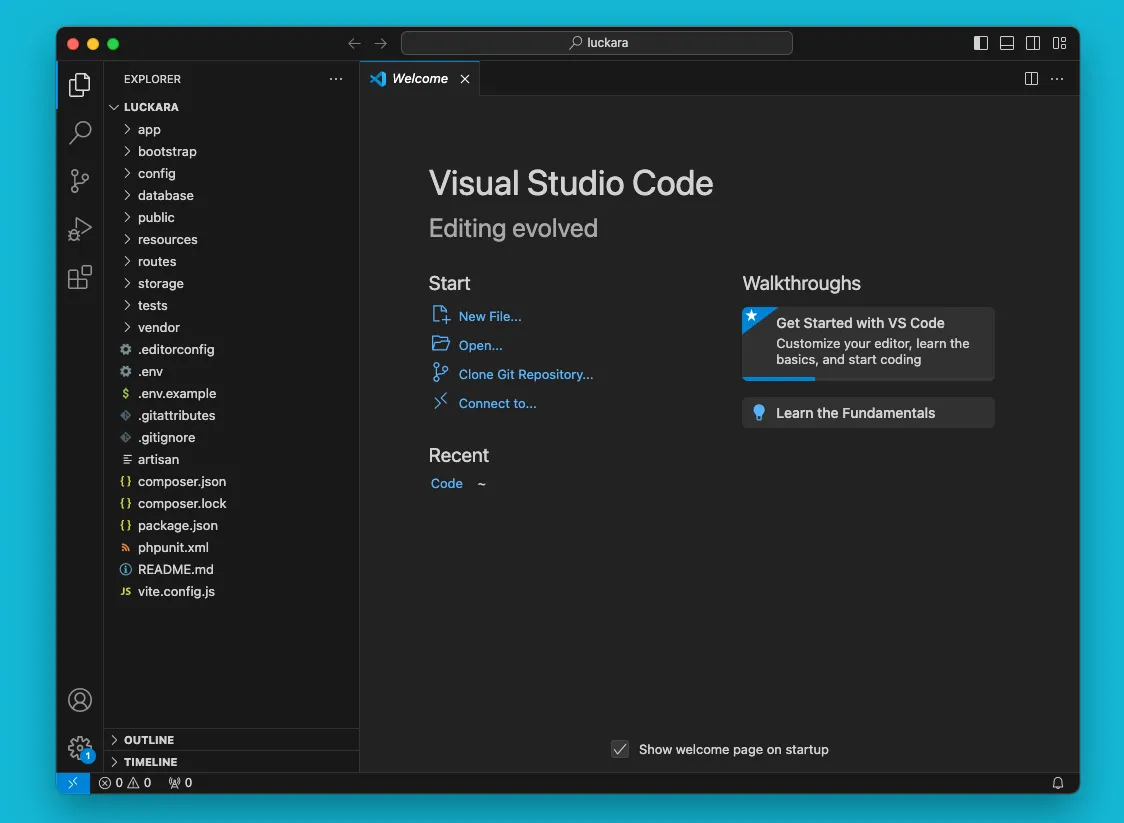Click the Clone Git Repository link
Image resolution: width=1124 pixels, height=823 pixels.
pos(525,374)
